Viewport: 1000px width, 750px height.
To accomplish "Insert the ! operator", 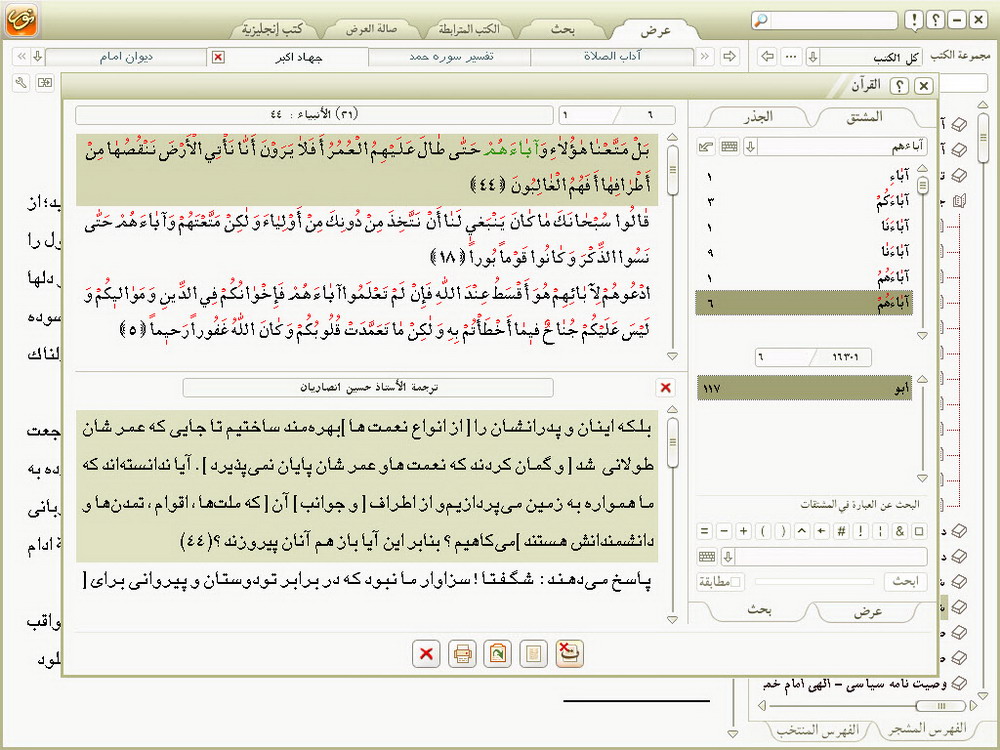I will pos(861,531).
